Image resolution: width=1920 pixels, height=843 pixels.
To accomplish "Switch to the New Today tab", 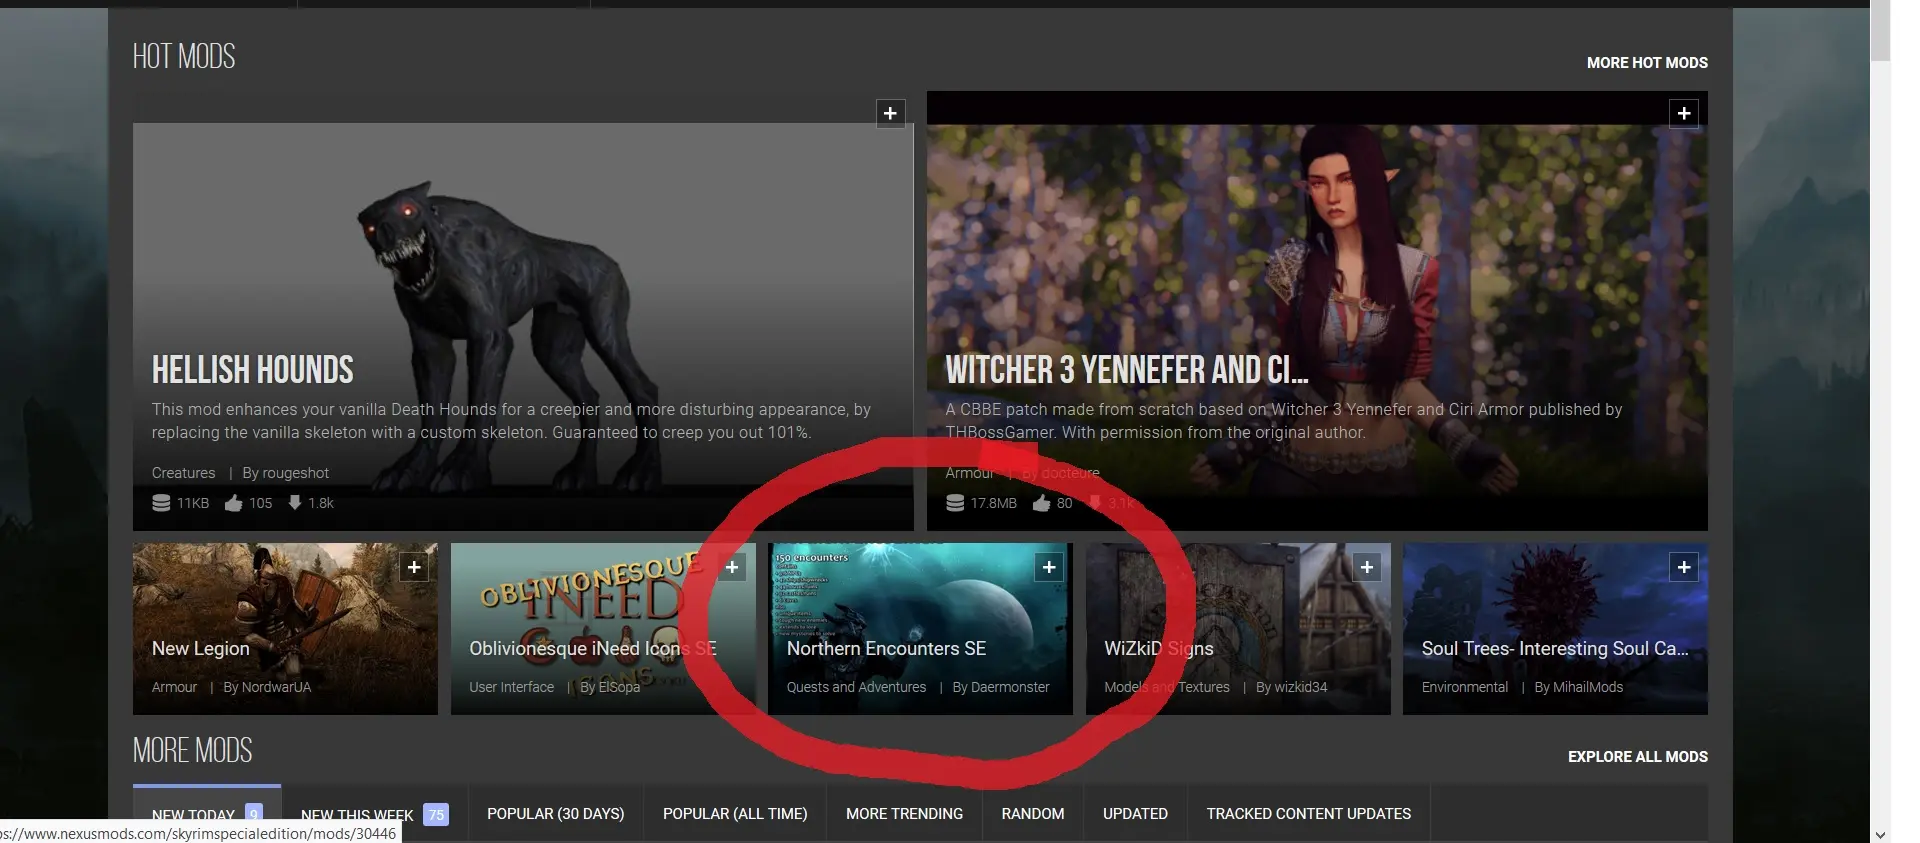I will pos(207,814).
